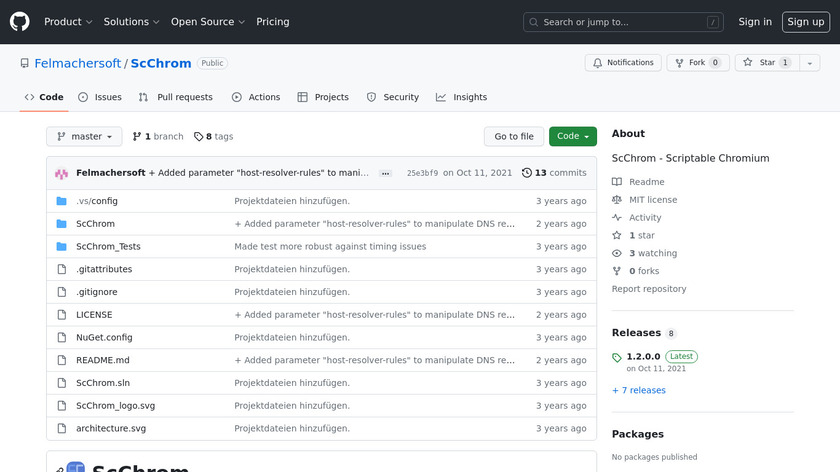Click the GitHub logo icon
Screen dimensions: 840x472
point(20,22)
